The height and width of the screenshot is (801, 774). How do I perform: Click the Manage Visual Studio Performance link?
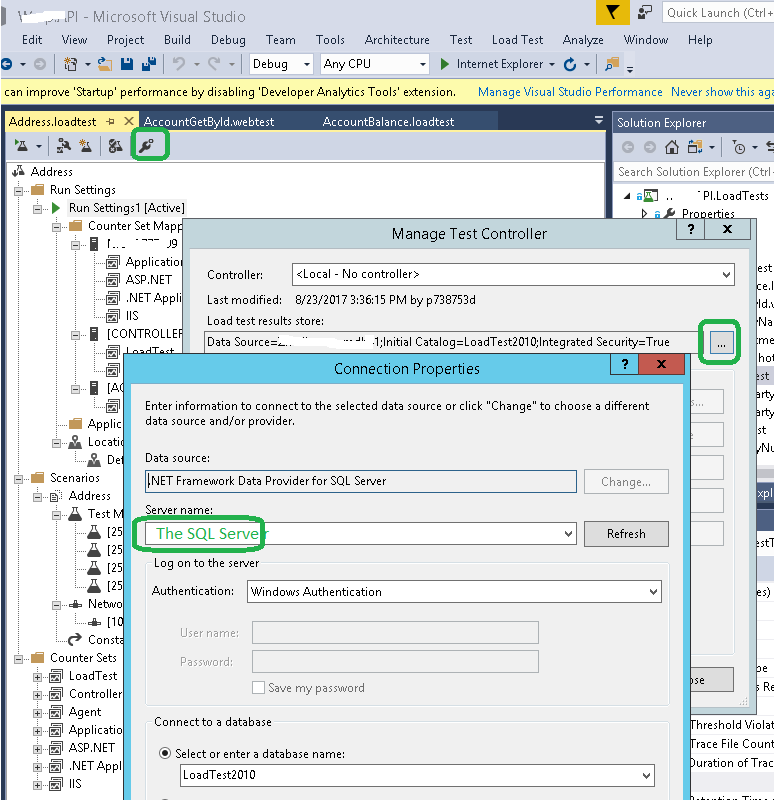(x=570, y=92)
